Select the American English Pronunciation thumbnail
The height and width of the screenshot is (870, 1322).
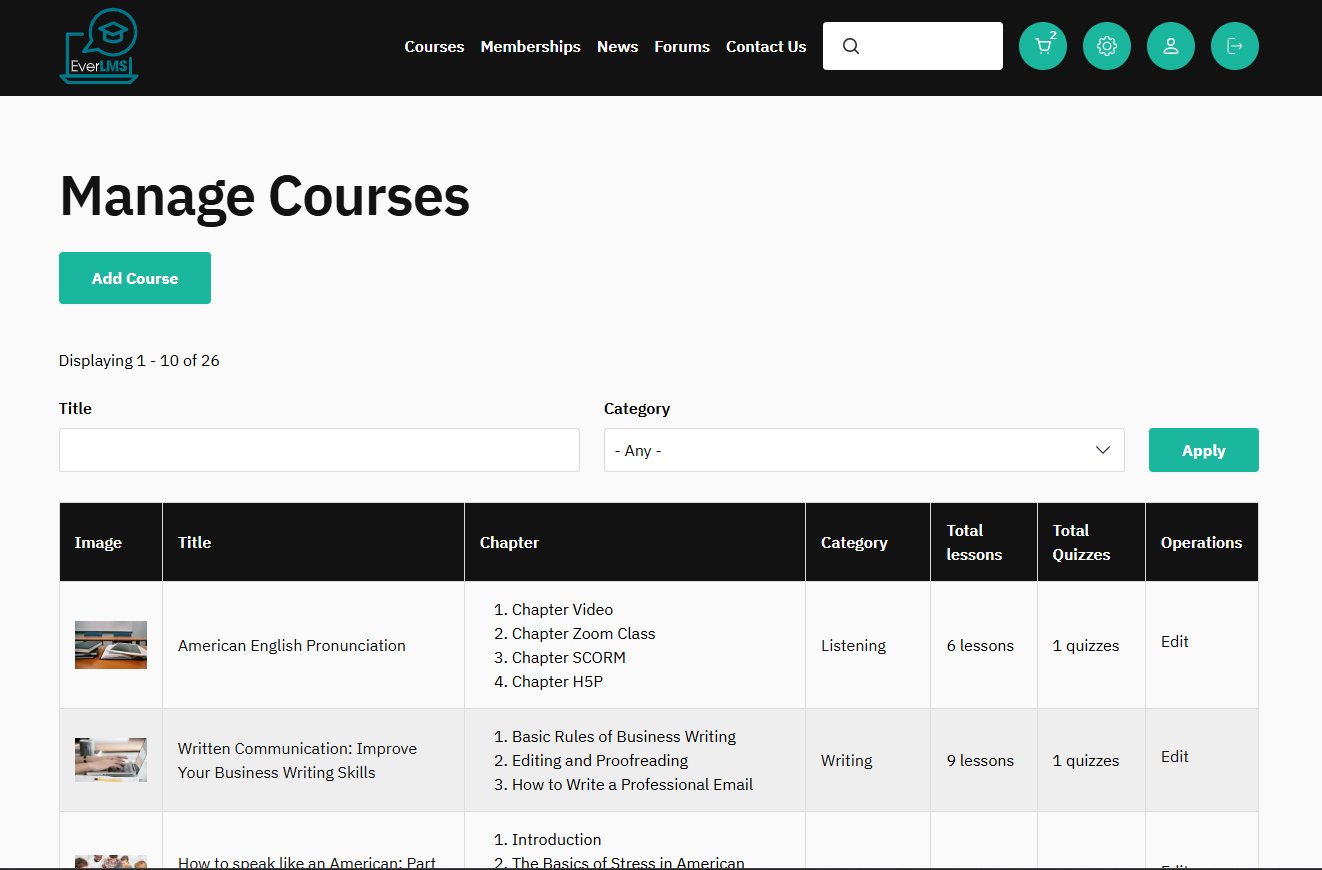click(111, 645)
